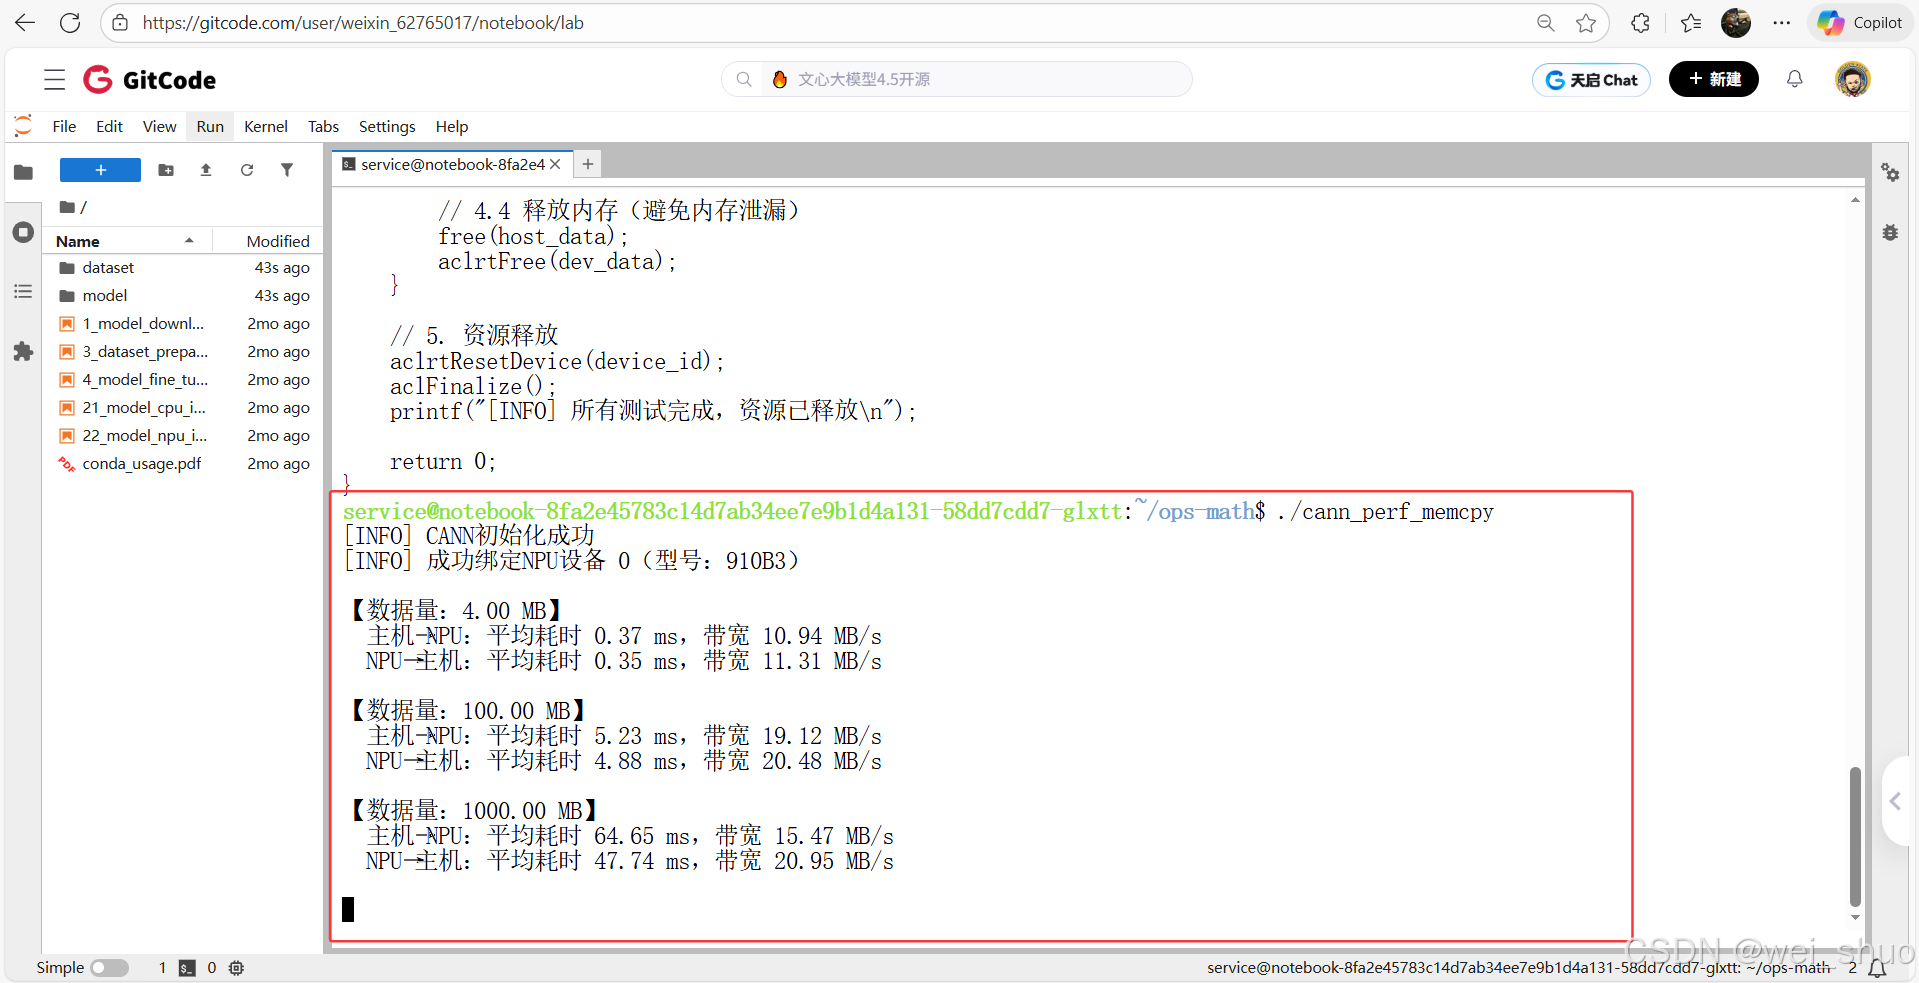Viewport: 1919px width, 983px height.
Task: Expand the right side floating chevron
Action: pyautogui.click(x=1897, y=801)
